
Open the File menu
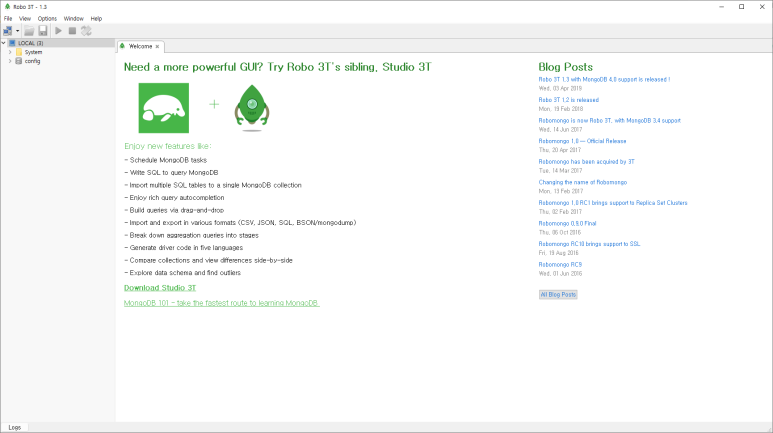pyautogui.click(x=8, y=19)
